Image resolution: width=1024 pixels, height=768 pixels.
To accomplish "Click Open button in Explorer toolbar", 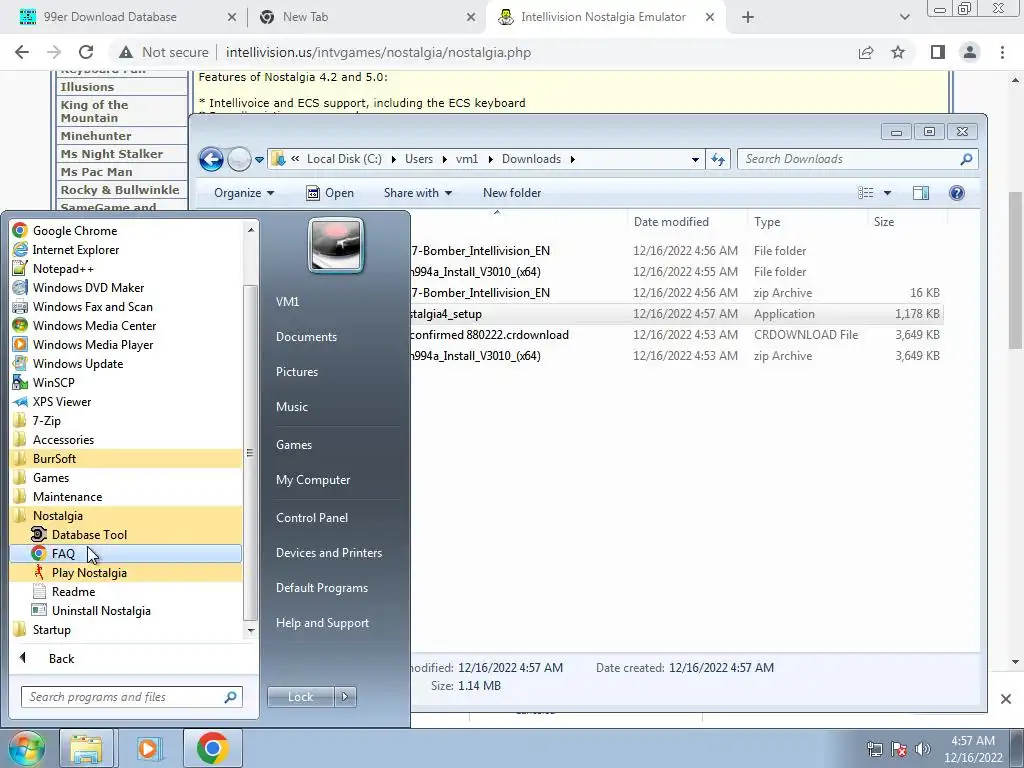I will tap(330, 193).
